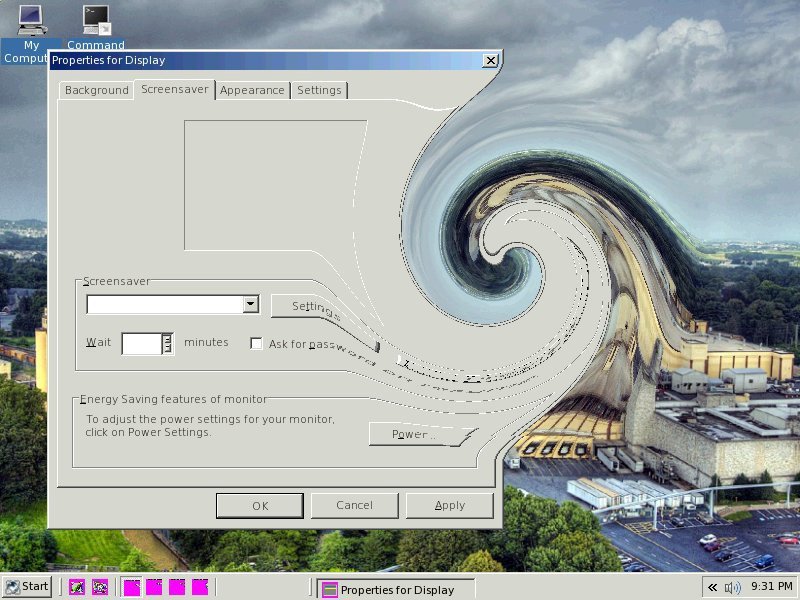Expand the Screensaver selection dropdown
Image resolution: width=800 pixels, height=600 pixels.
pos(251,304)
